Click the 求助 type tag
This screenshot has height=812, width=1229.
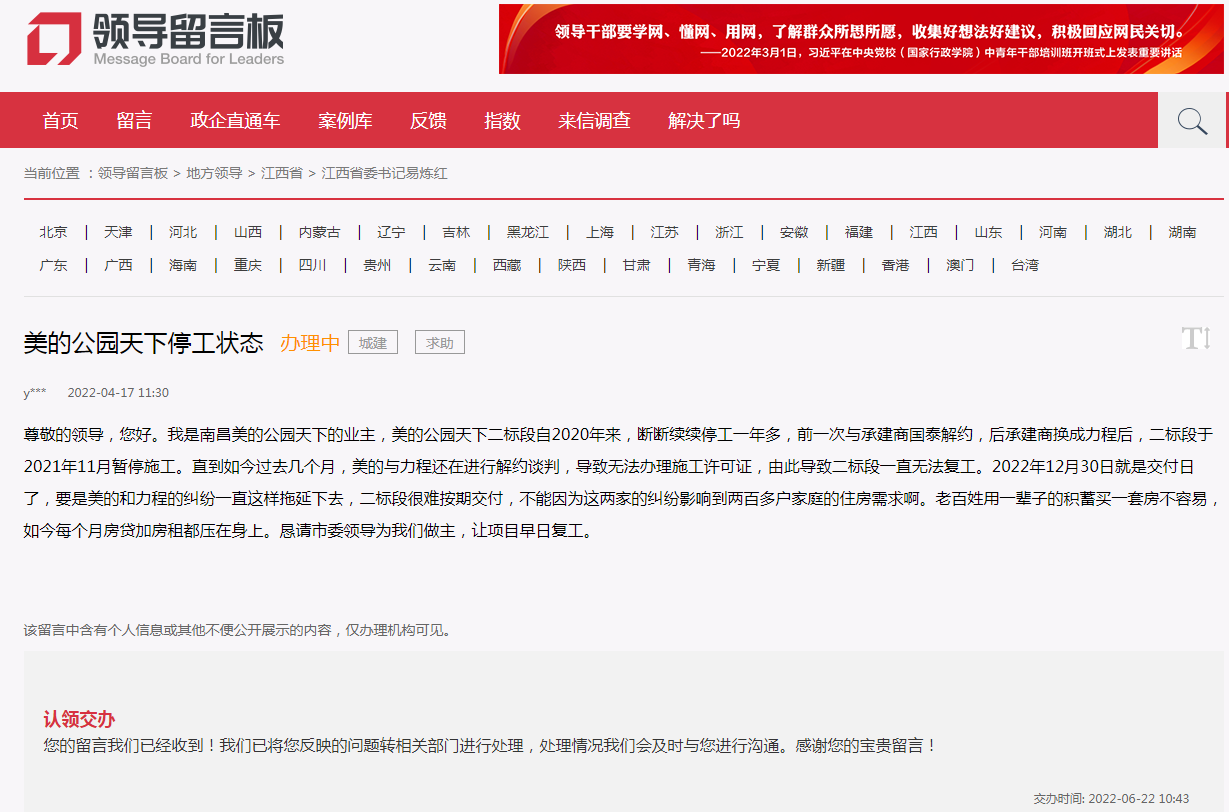(440, 343)
